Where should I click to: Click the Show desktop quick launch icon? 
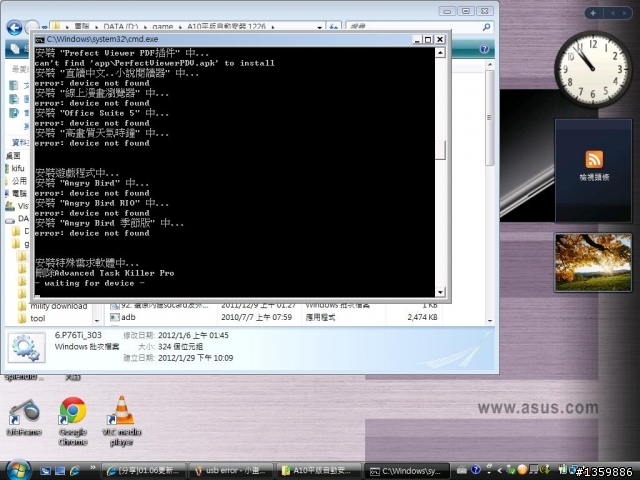[x=60, y=471]
